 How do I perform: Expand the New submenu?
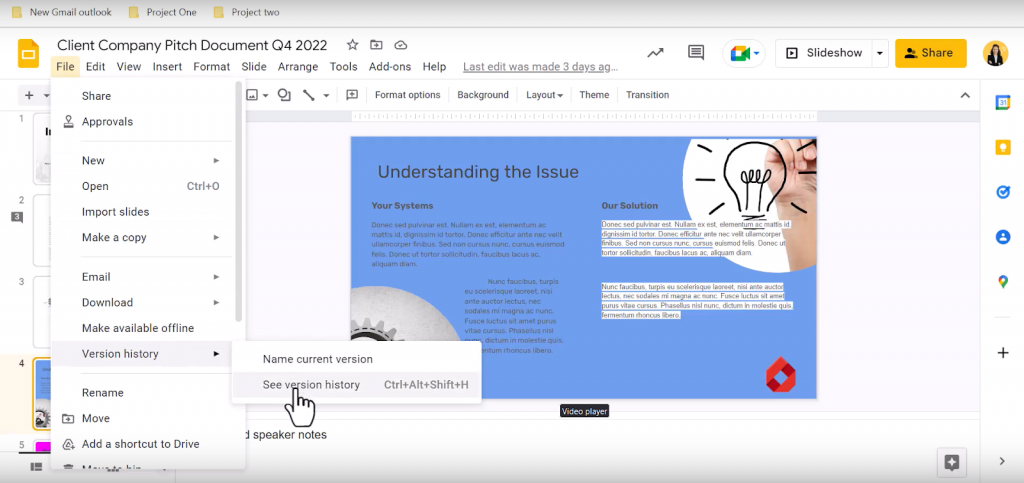(150, 161)
